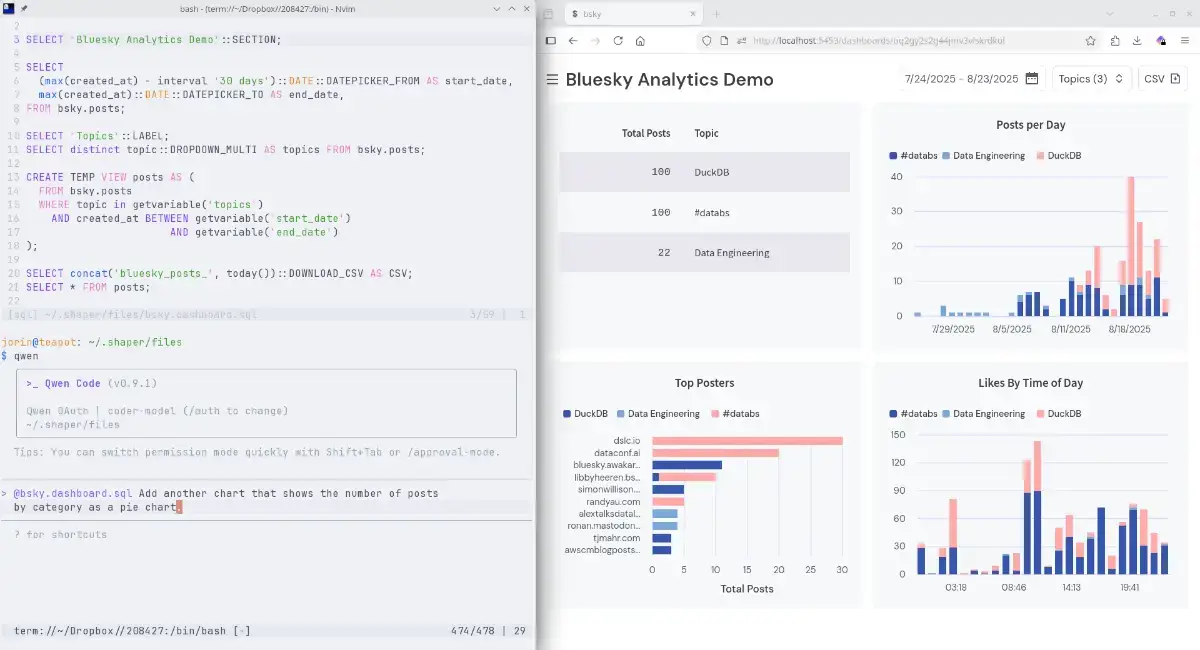Download the CSV file
Viewport: 1200px width, 650px height.
coord(1162,79)
